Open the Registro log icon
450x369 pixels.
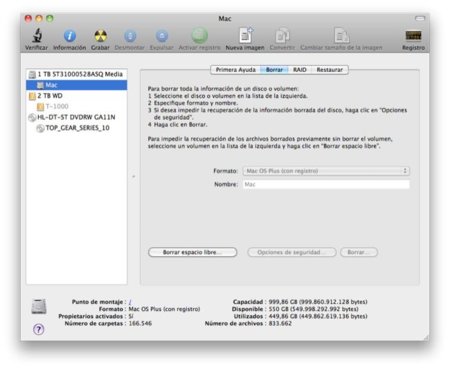click(413, 35)
